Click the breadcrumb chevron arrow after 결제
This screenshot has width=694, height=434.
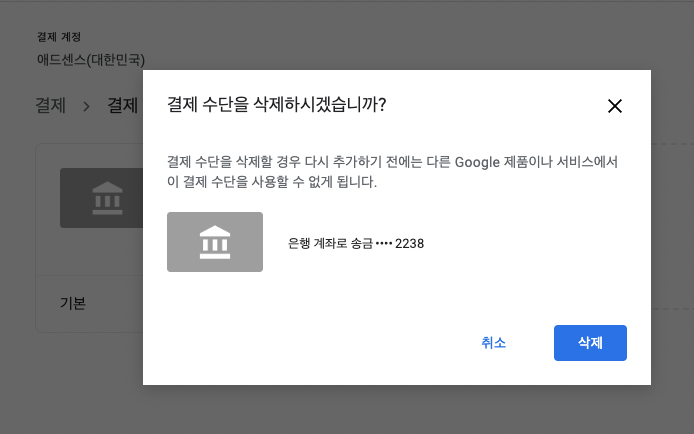(86, 106)
